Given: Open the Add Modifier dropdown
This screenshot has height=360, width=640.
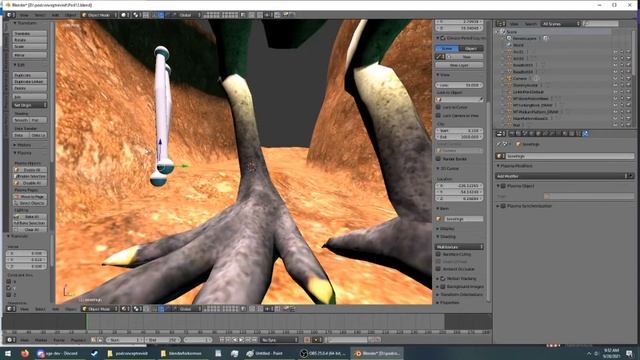Looking at the screenshot, I should point(565,176).
